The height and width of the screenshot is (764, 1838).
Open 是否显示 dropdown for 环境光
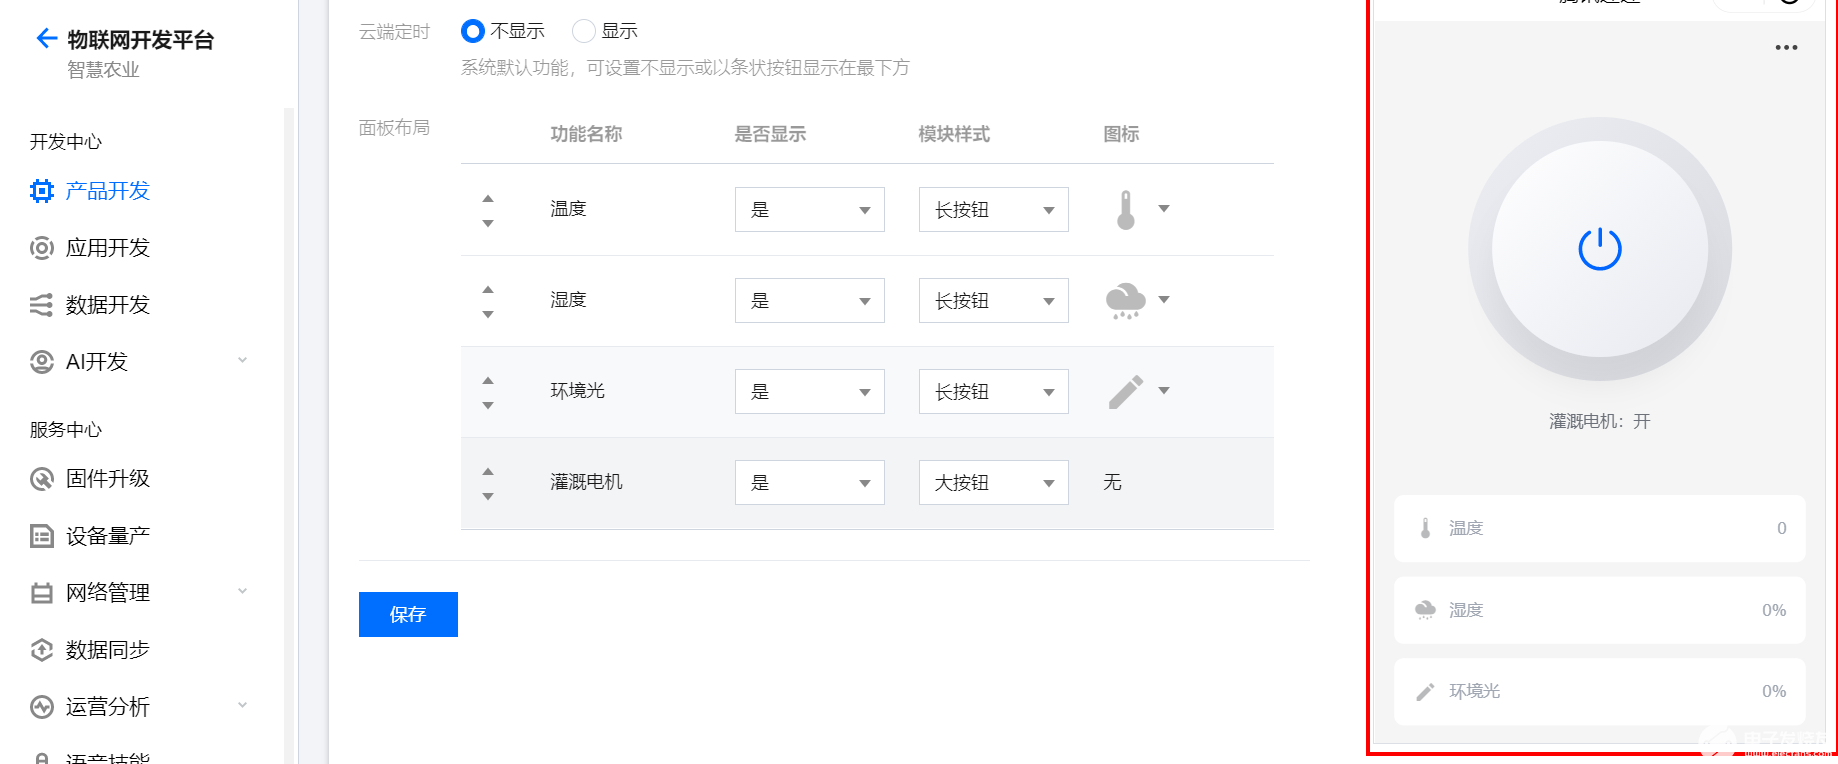tap(810, 392)
